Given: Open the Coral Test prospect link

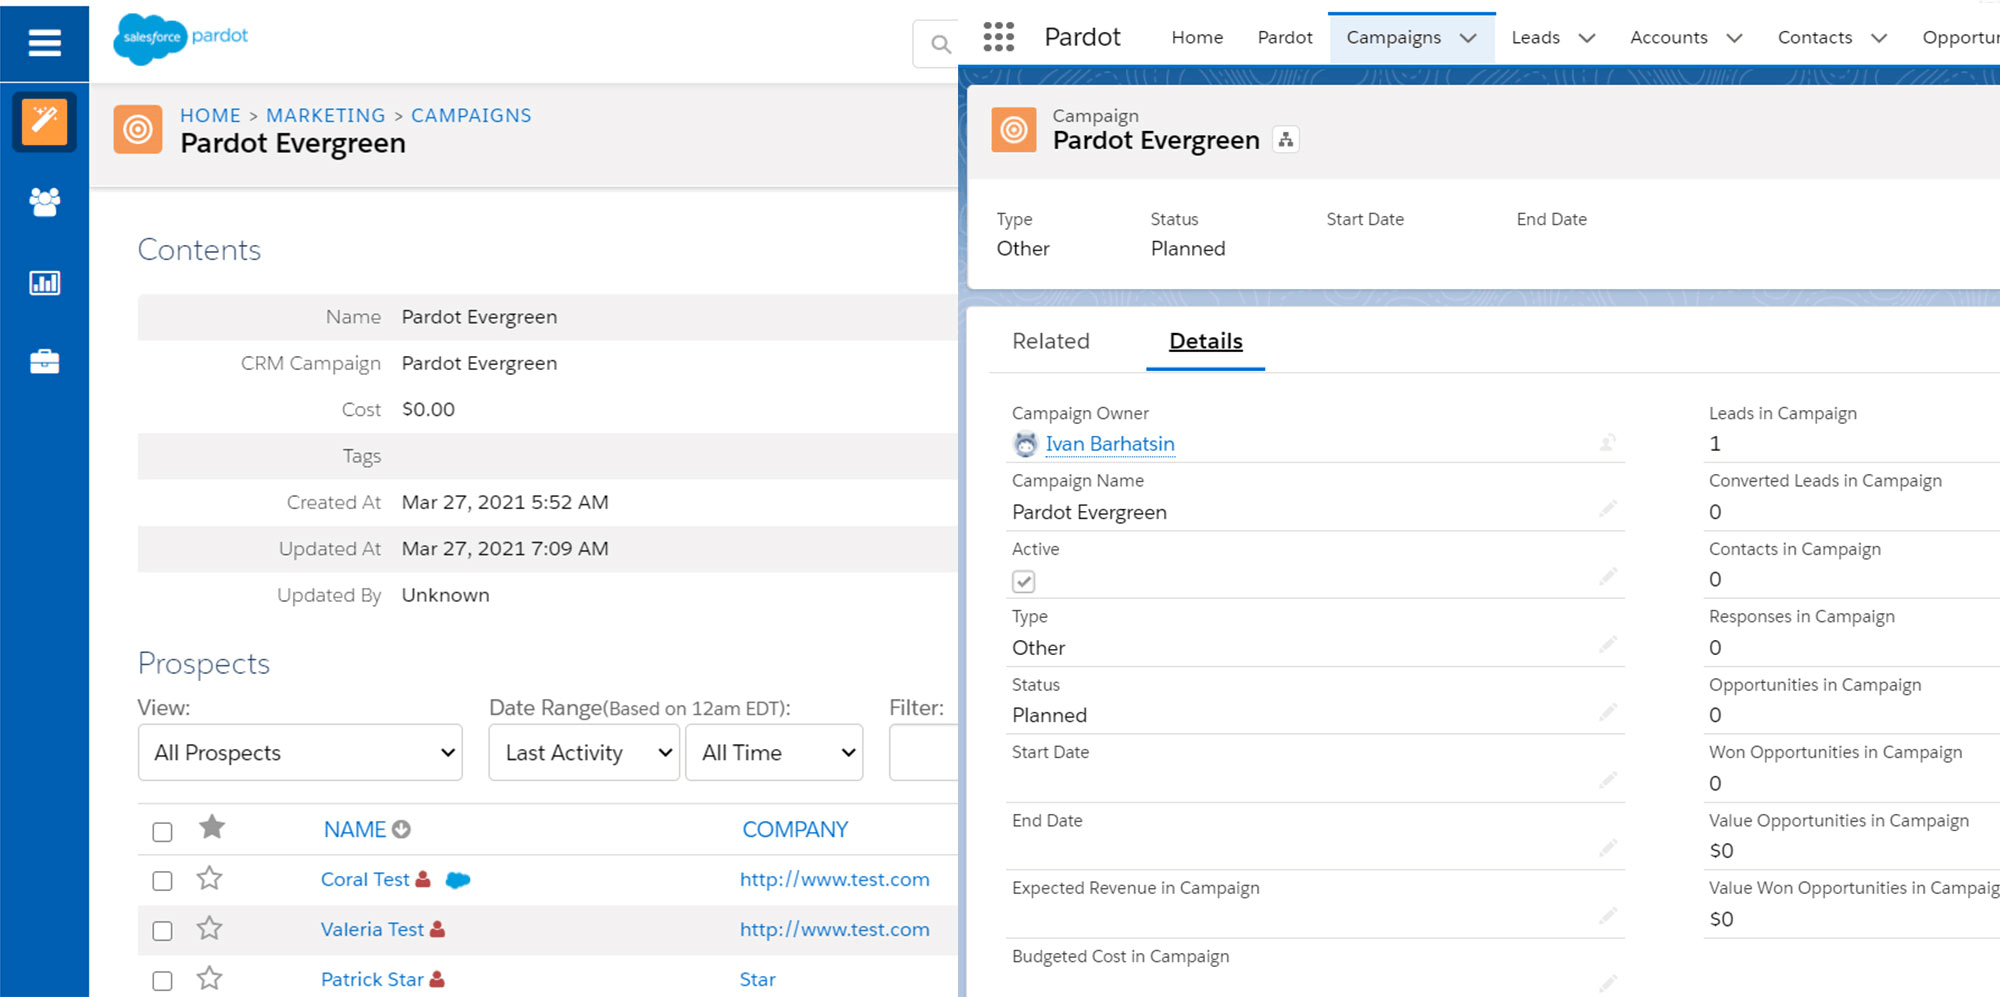Looking at the screenshot, I should [365, 879].
